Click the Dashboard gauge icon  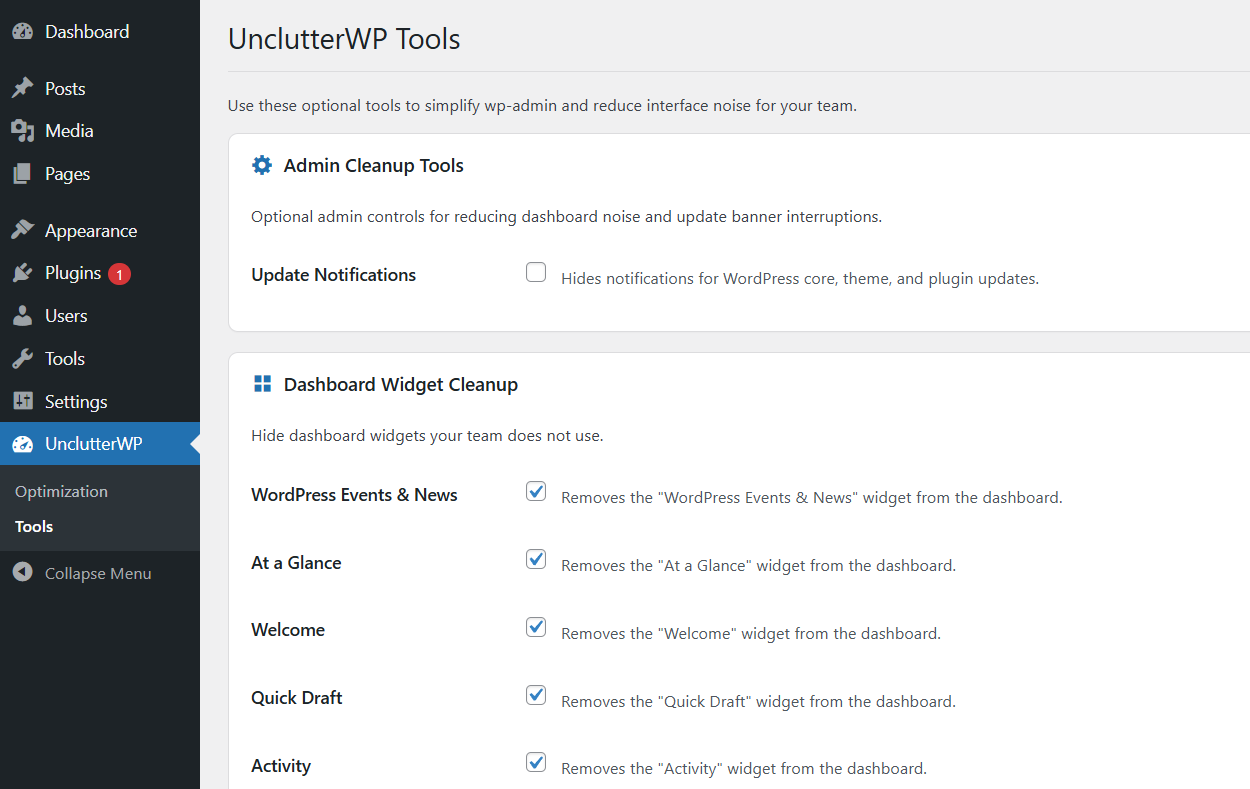coord(23,32)
